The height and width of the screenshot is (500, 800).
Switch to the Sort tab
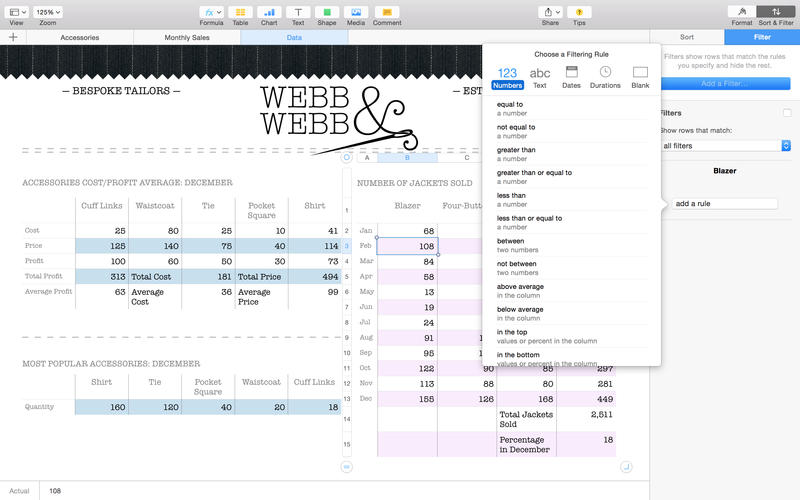[x=687, y=37]
